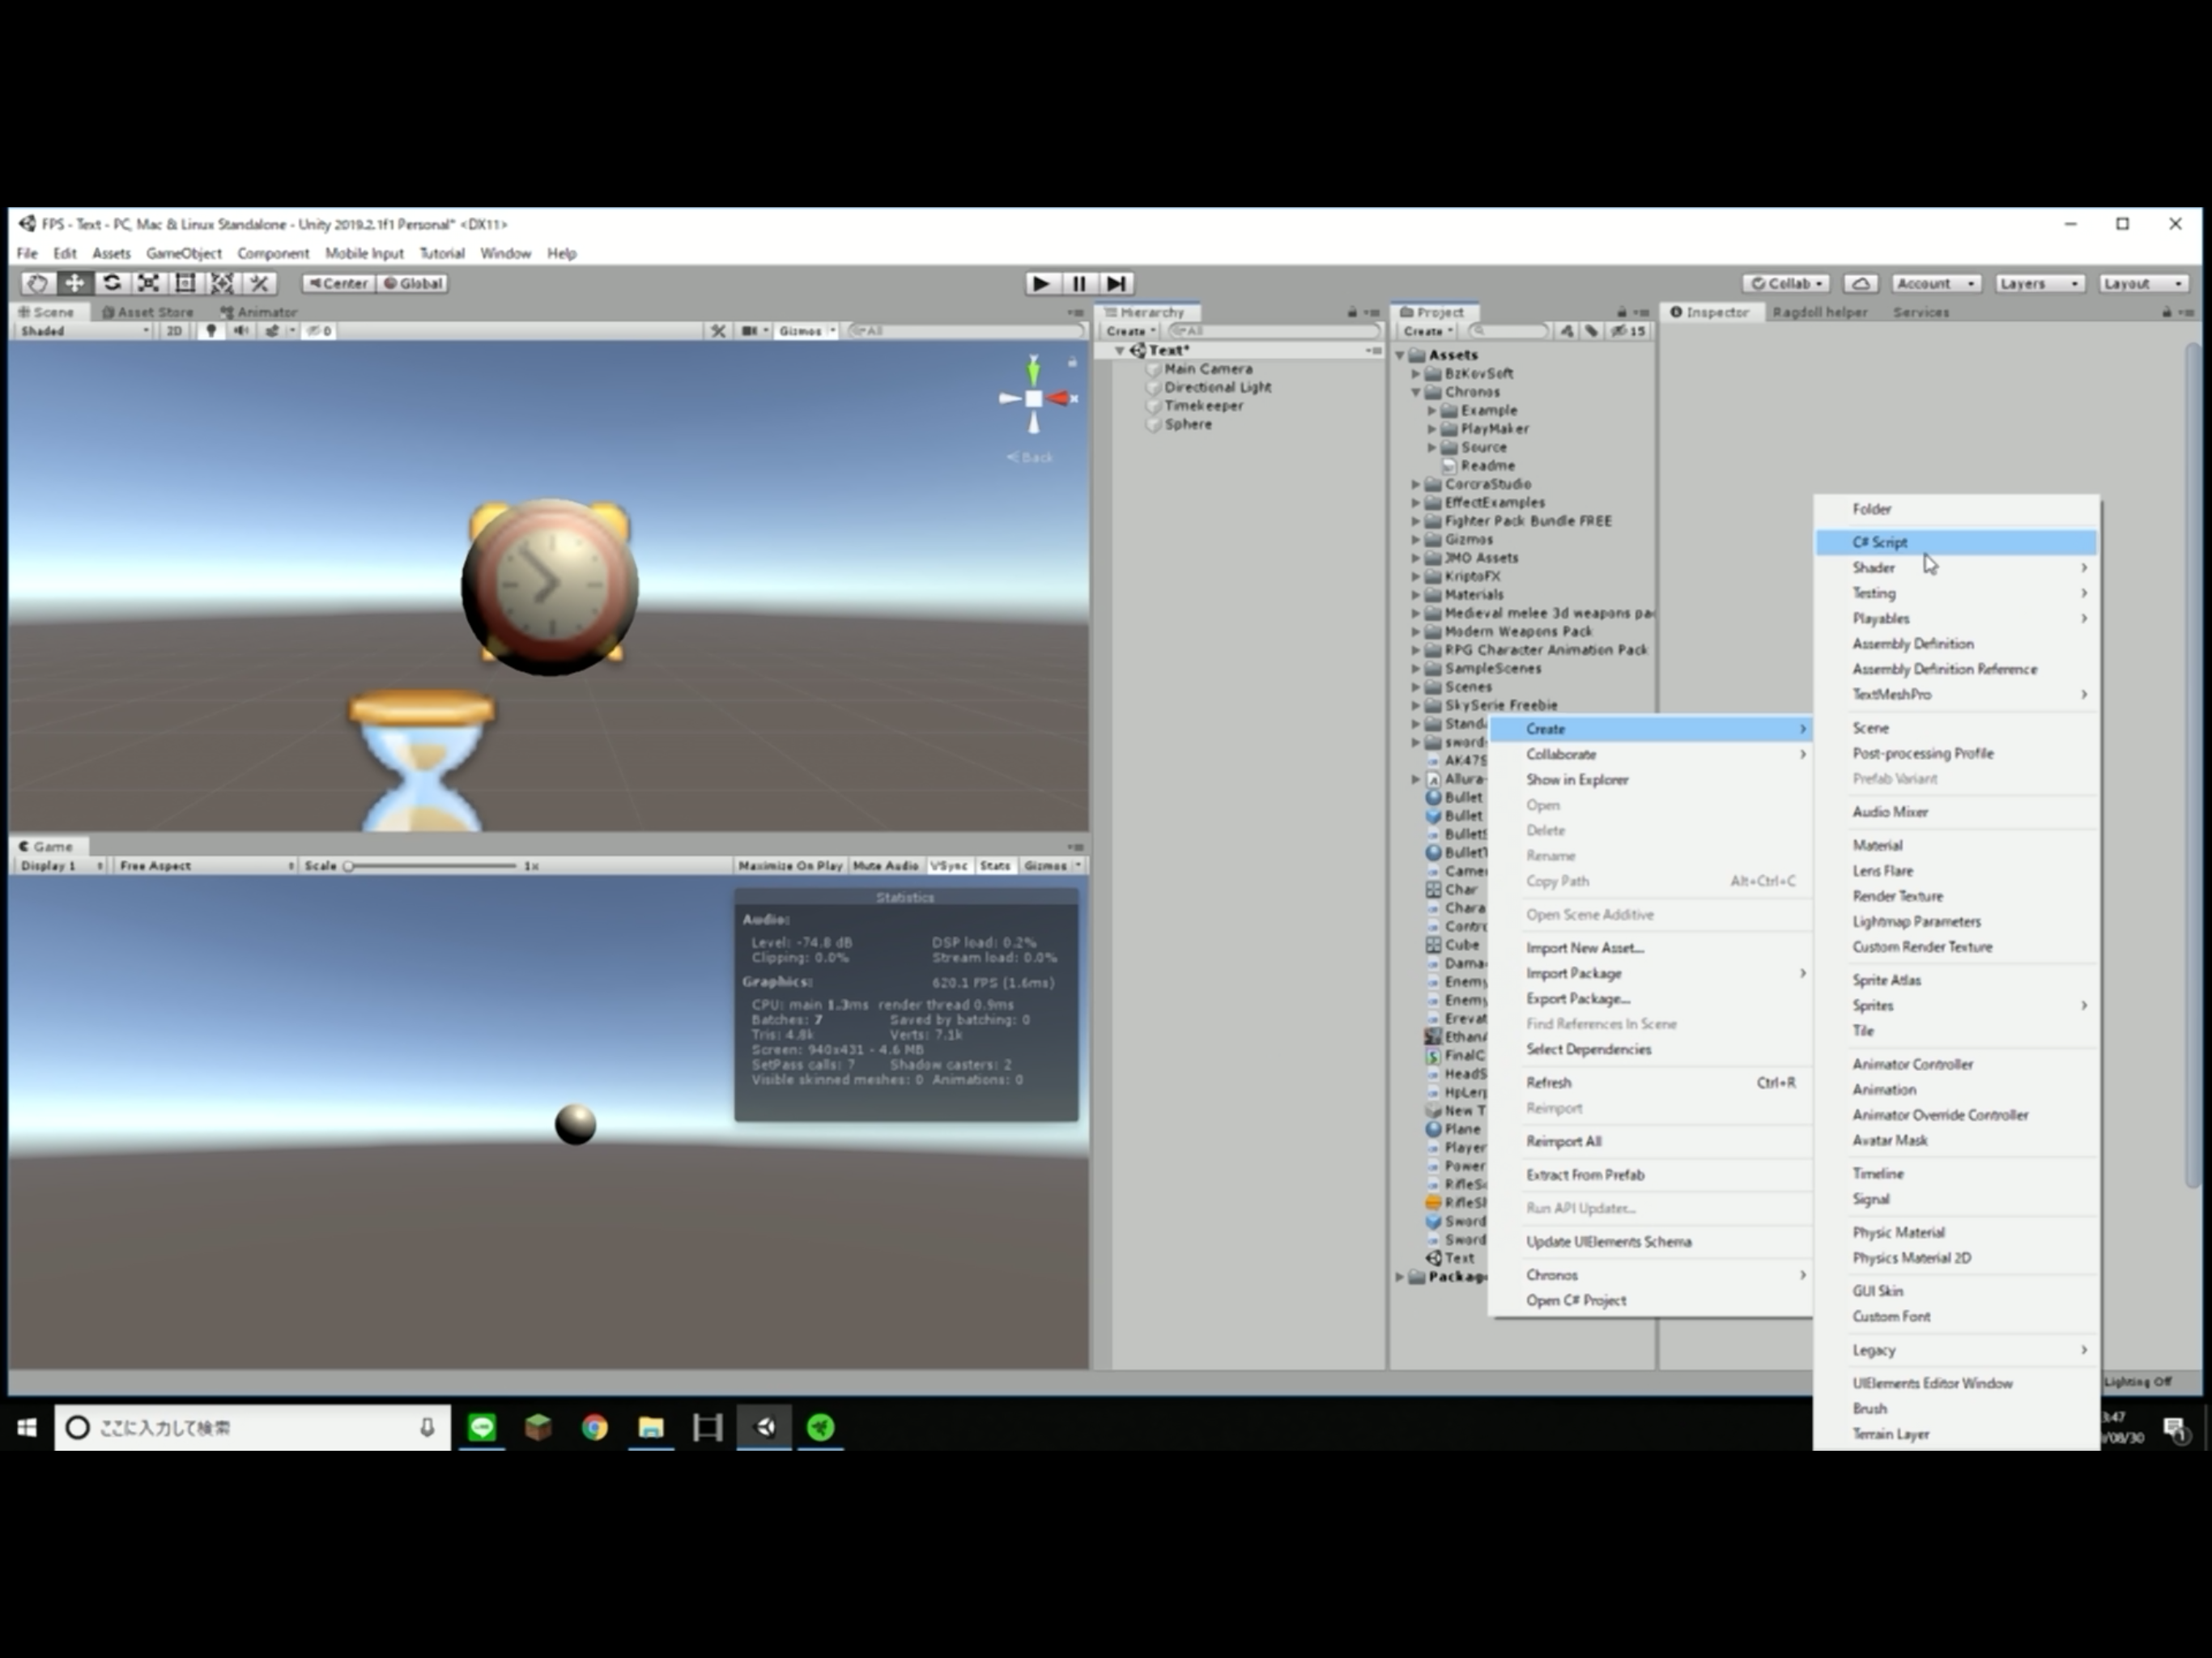This screenshot has width=2212, height=1658.
Task: Toggle Stats overlay in Game view
Action: click(994, 866)
